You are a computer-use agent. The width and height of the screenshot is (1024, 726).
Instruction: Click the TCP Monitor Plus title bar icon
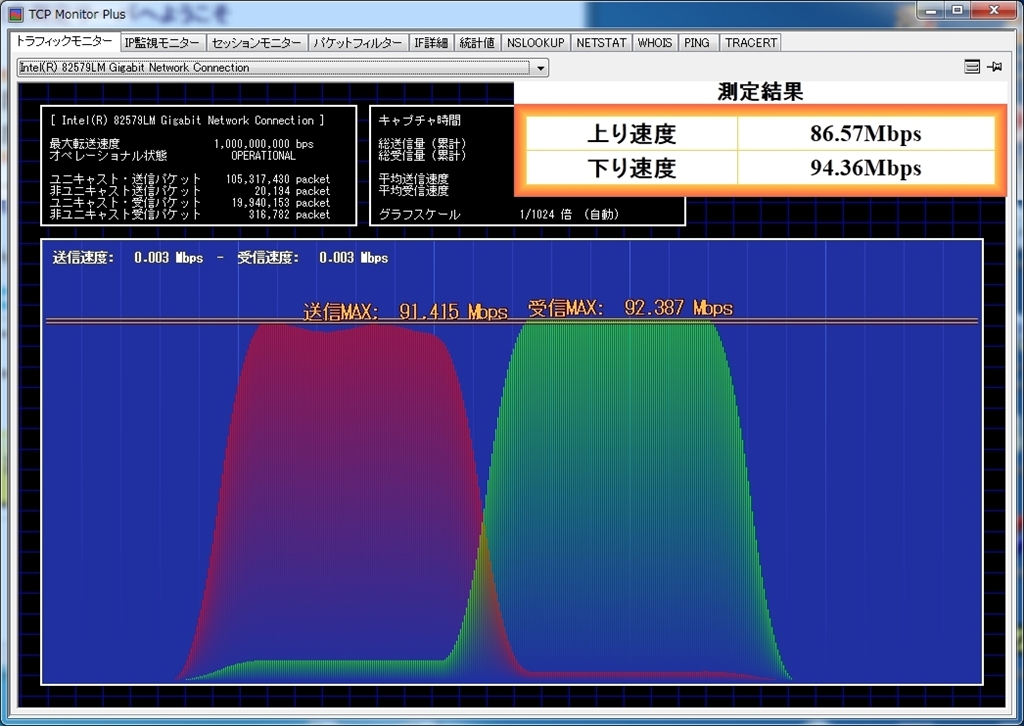(15, 14)
